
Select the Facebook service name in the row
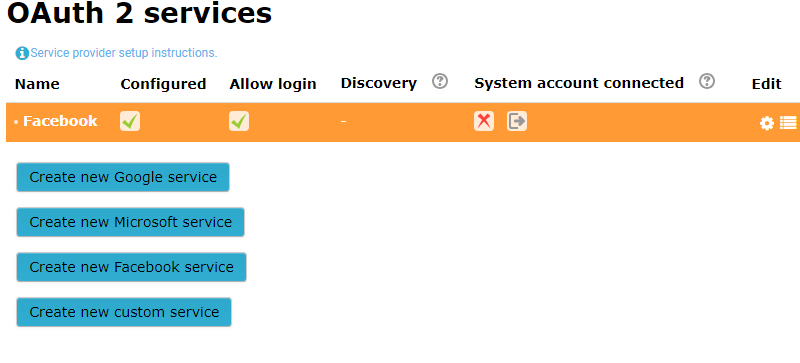tap(60, 121)
